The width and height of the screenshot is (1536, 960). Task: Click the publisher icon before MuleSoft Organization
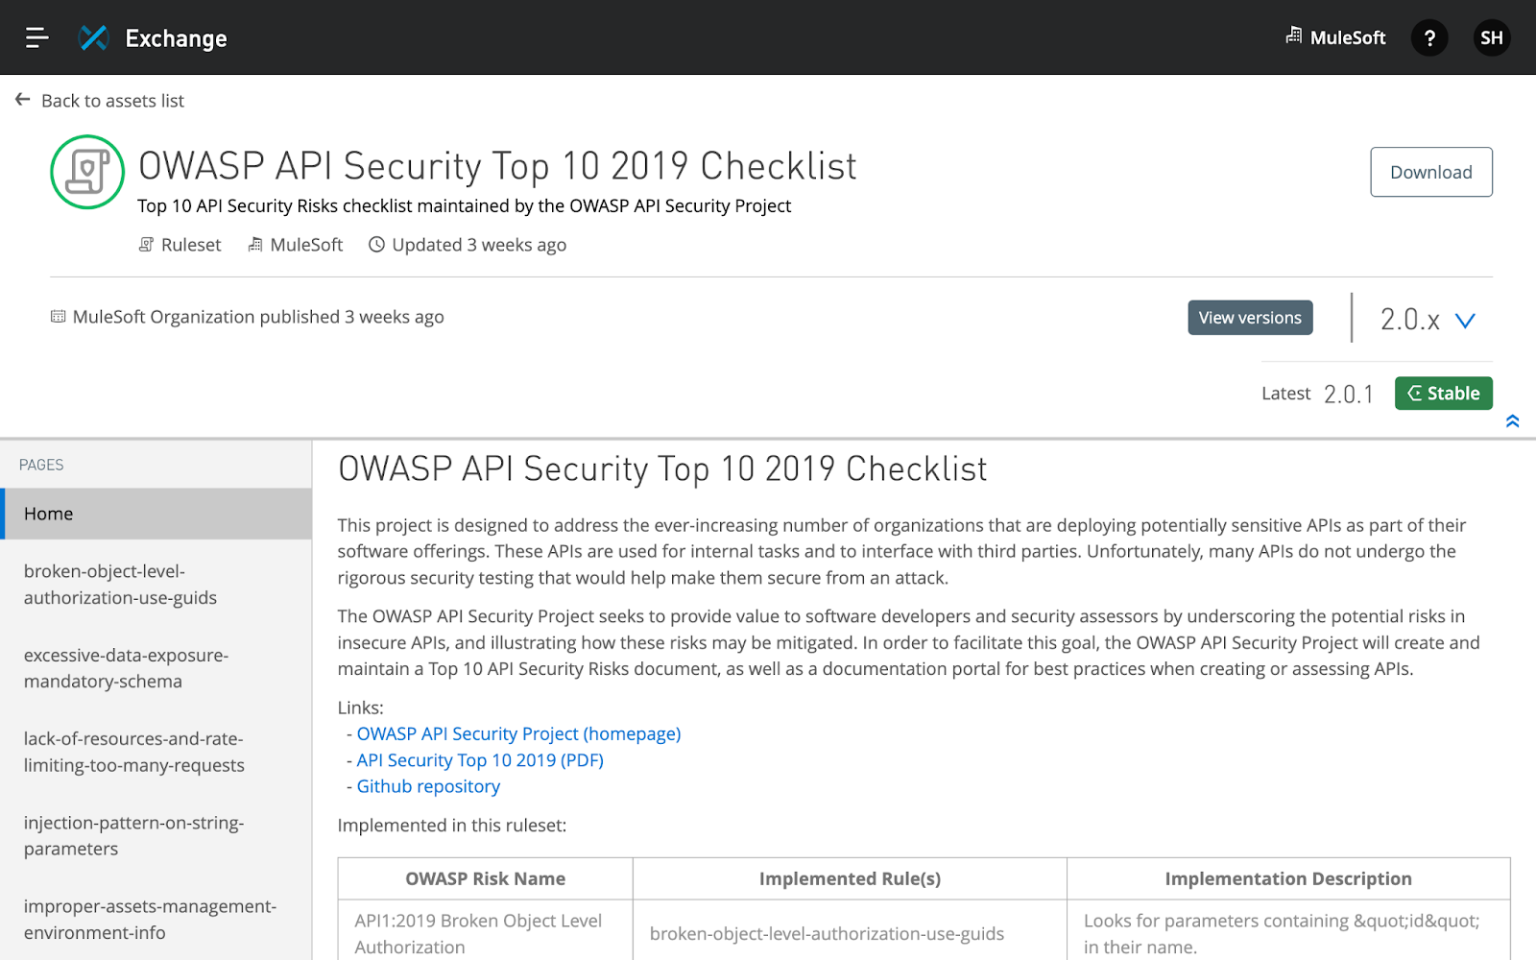(x=57, y=316)
